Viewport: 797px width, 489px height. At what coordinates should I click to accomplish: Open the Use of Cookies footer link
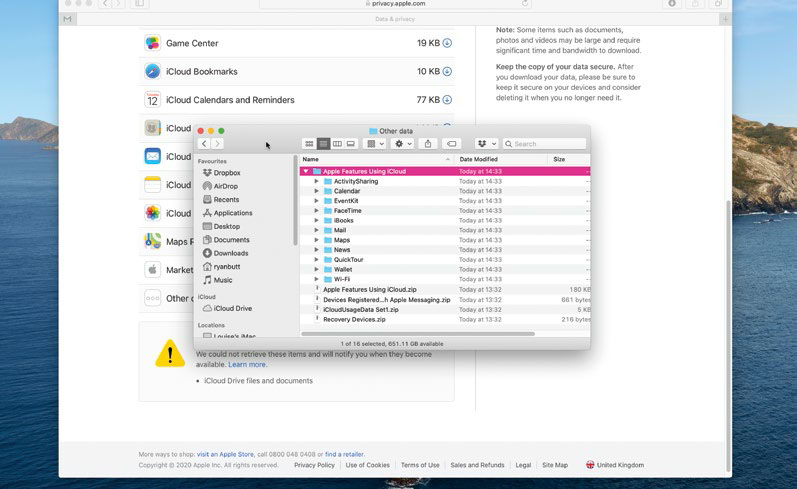click(367, 465)
